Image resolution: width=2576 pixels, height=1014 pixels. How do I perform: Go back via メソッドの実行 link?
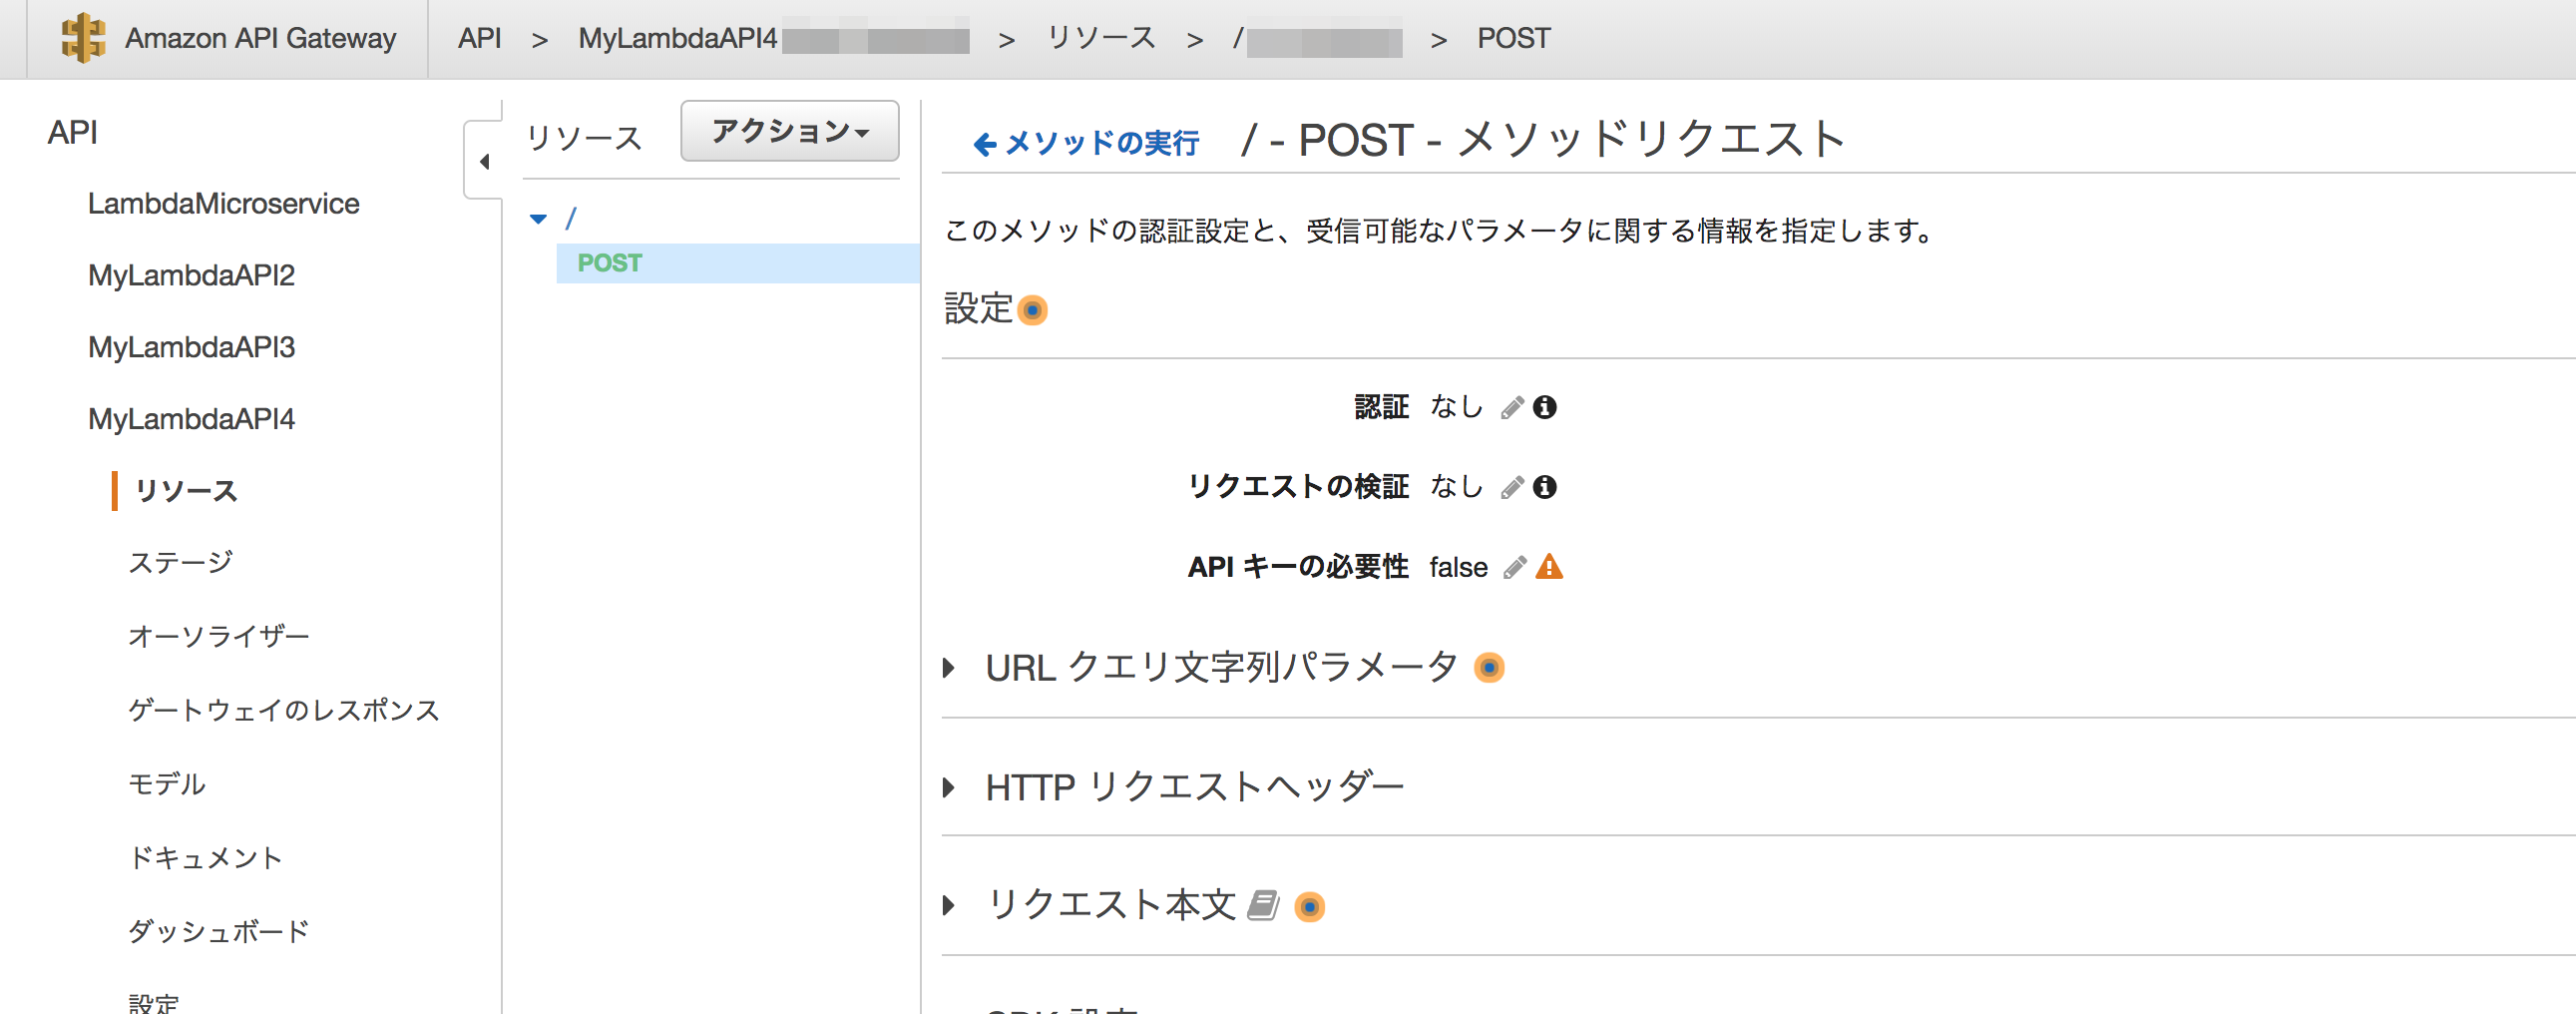(1086, 143)
